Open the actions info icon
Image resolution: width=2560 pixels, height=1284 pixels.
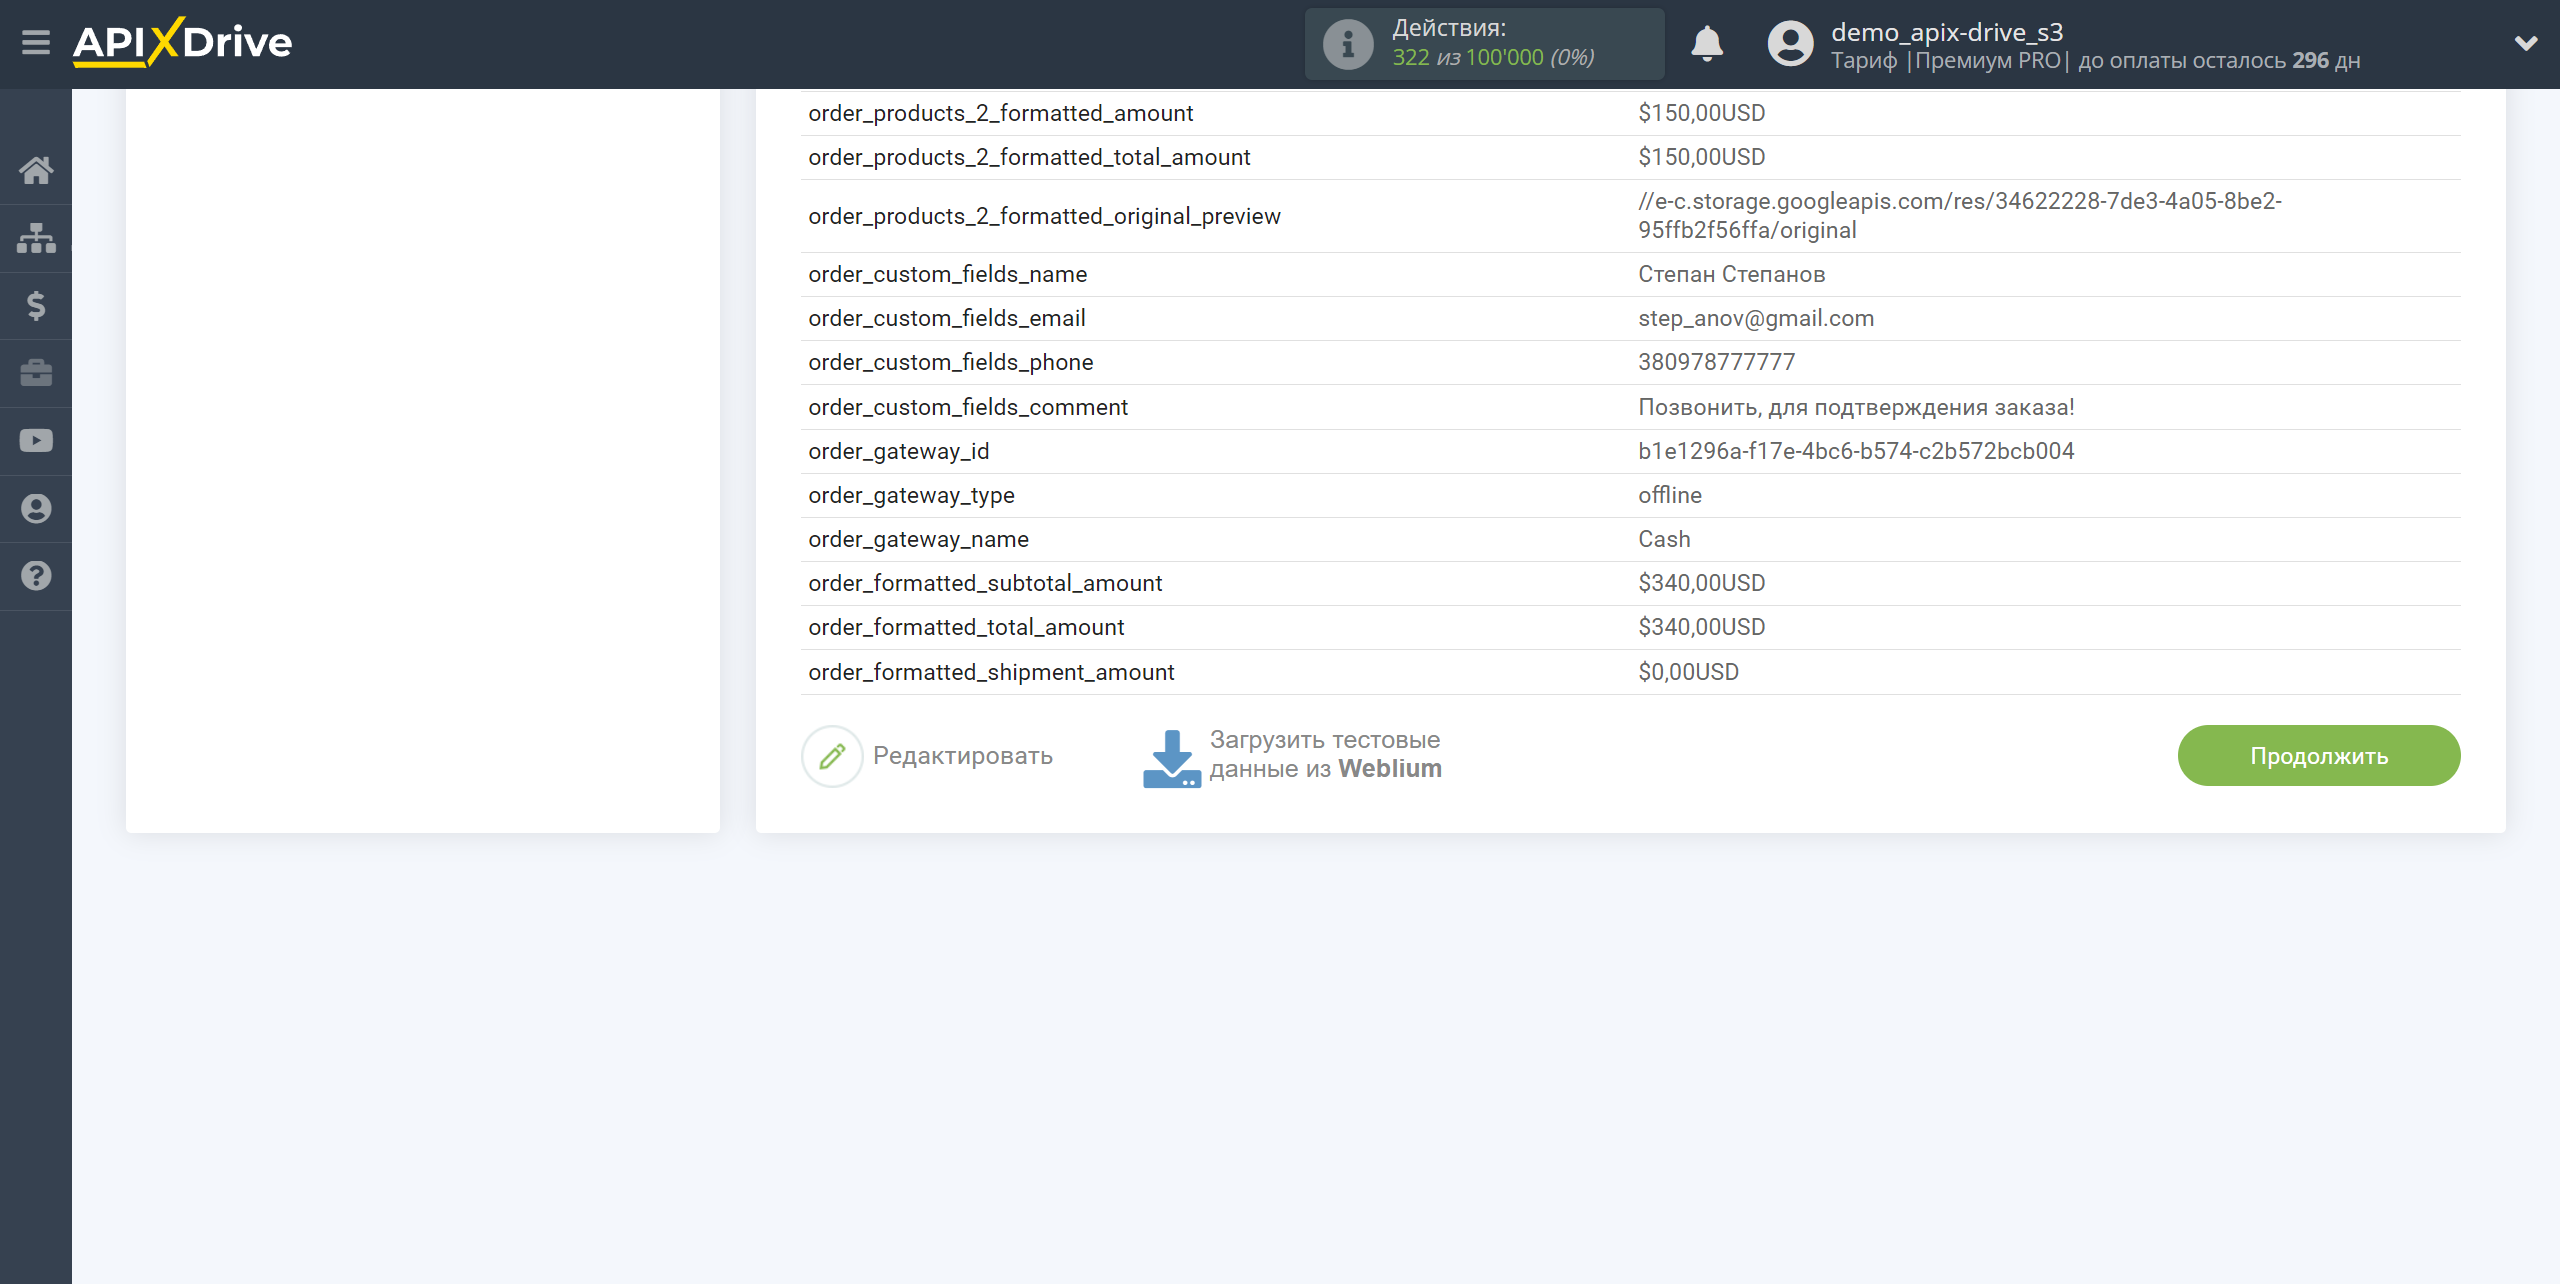[x=1348, y=44]
